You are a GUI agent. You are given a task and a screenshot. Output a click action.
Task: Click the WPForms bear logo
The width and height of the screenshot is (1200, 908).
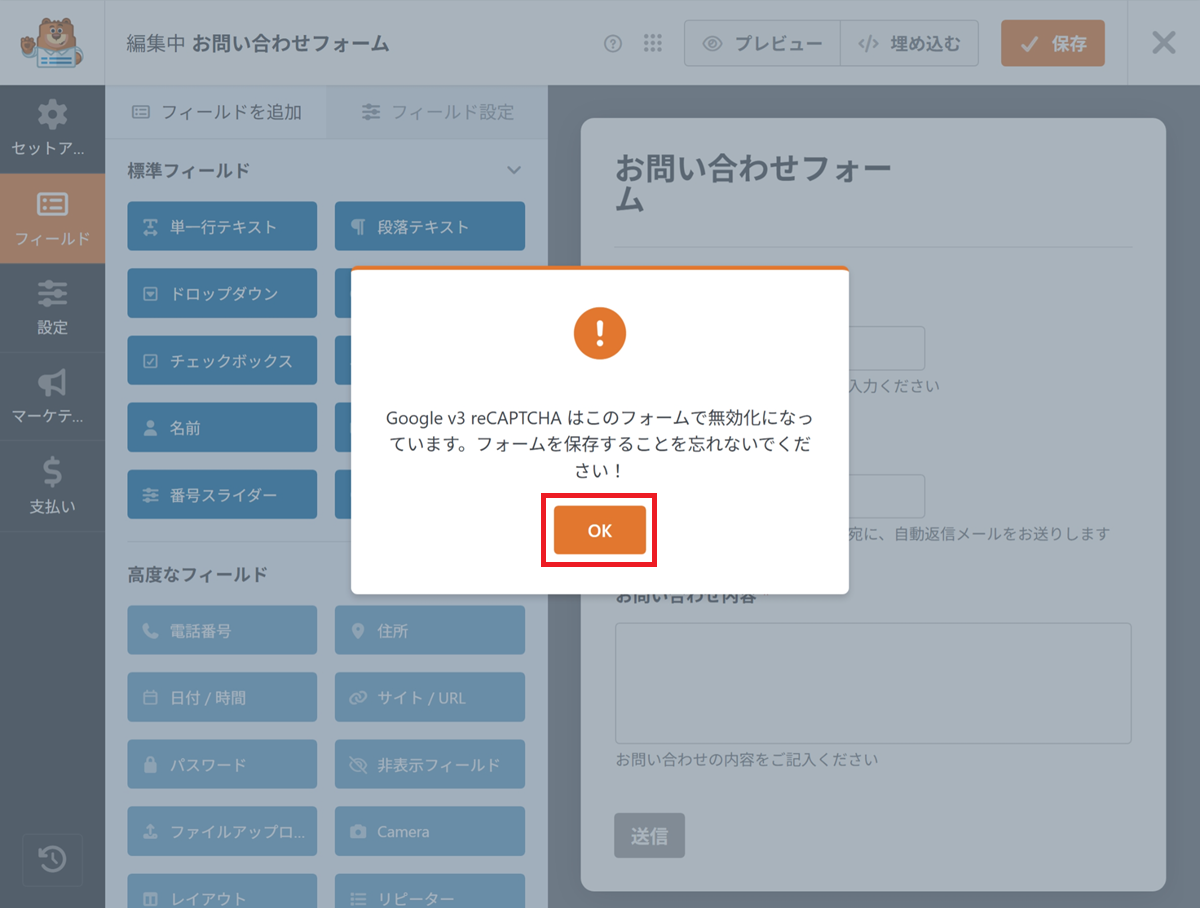(x=52, y=43)
